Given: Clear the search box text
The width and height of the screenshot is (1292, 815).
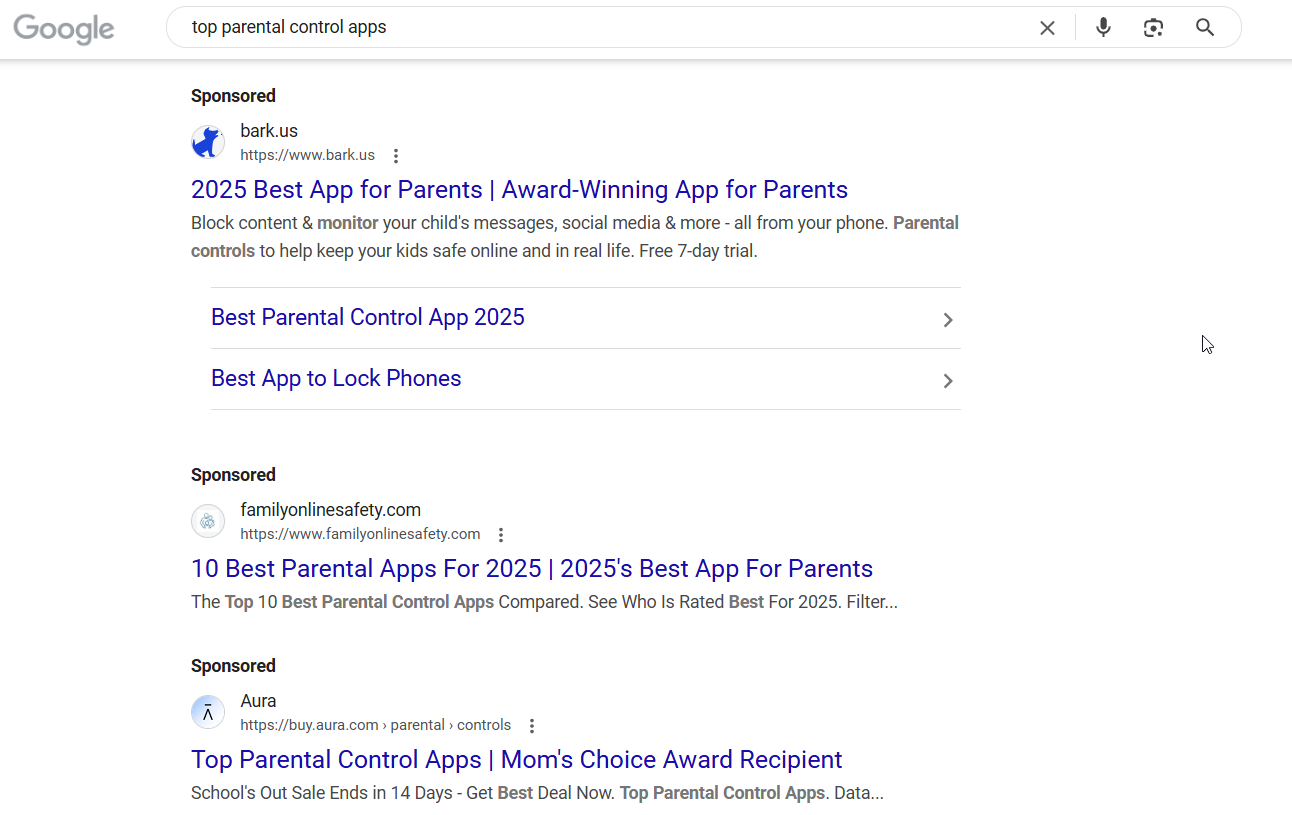Looking at the screenshot, I should pyautogui.click(x=1047, y=28).
